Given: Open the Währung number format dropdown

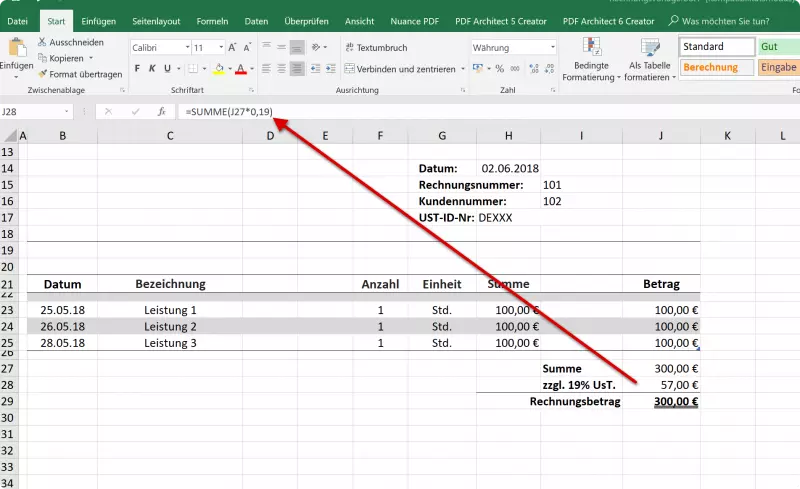Looking at the screenshot, I should click(553, 47).
